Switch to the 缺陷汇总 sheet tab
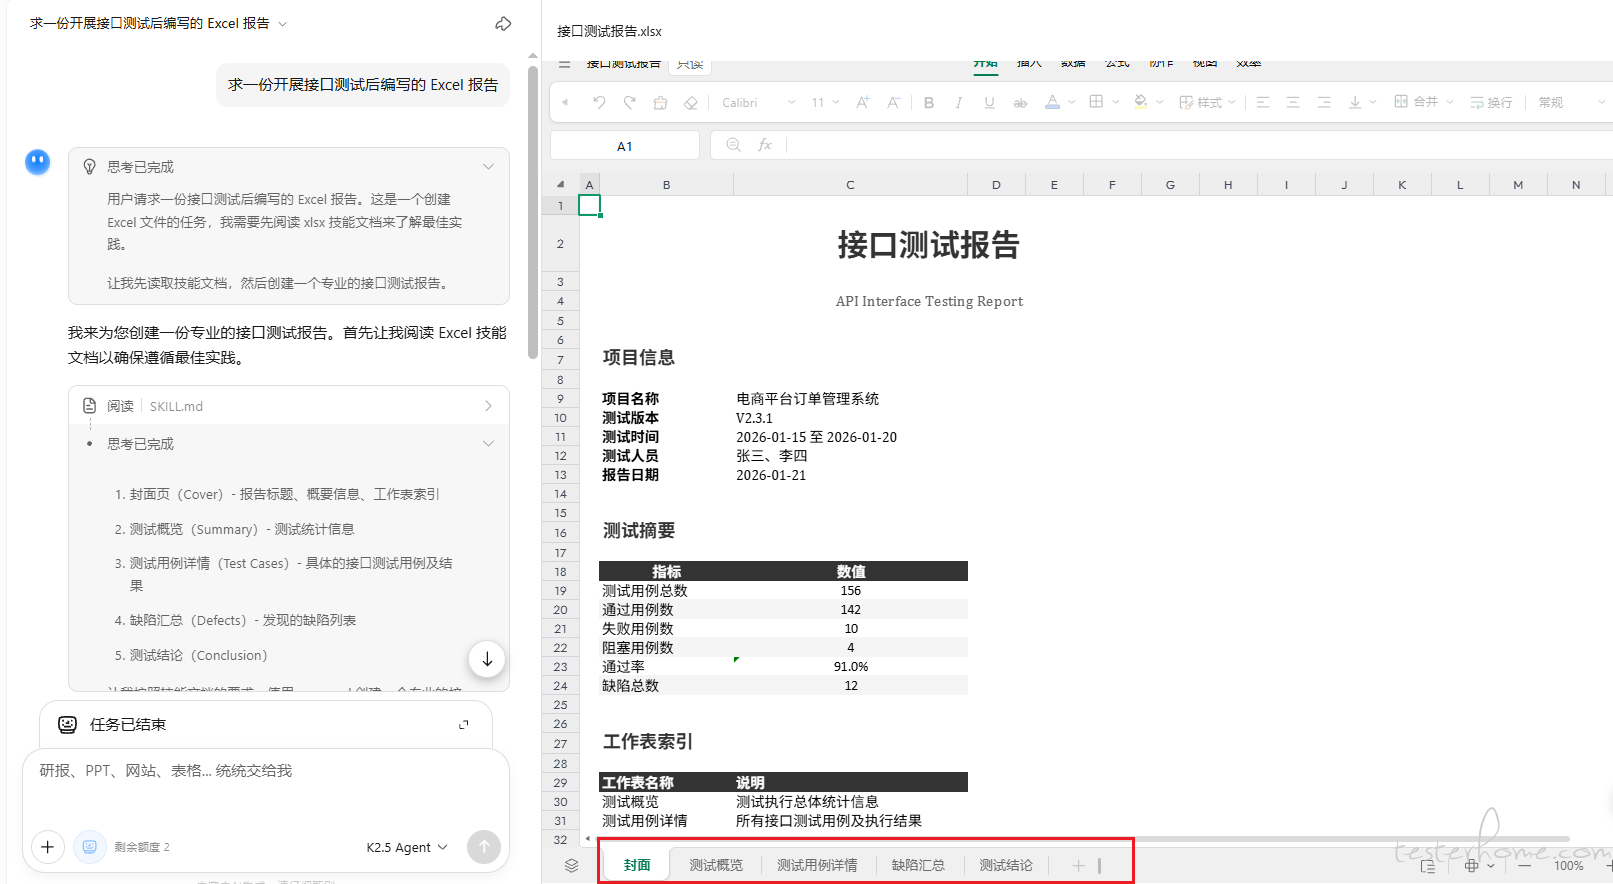1613x884 pixels. pos(918,865)
